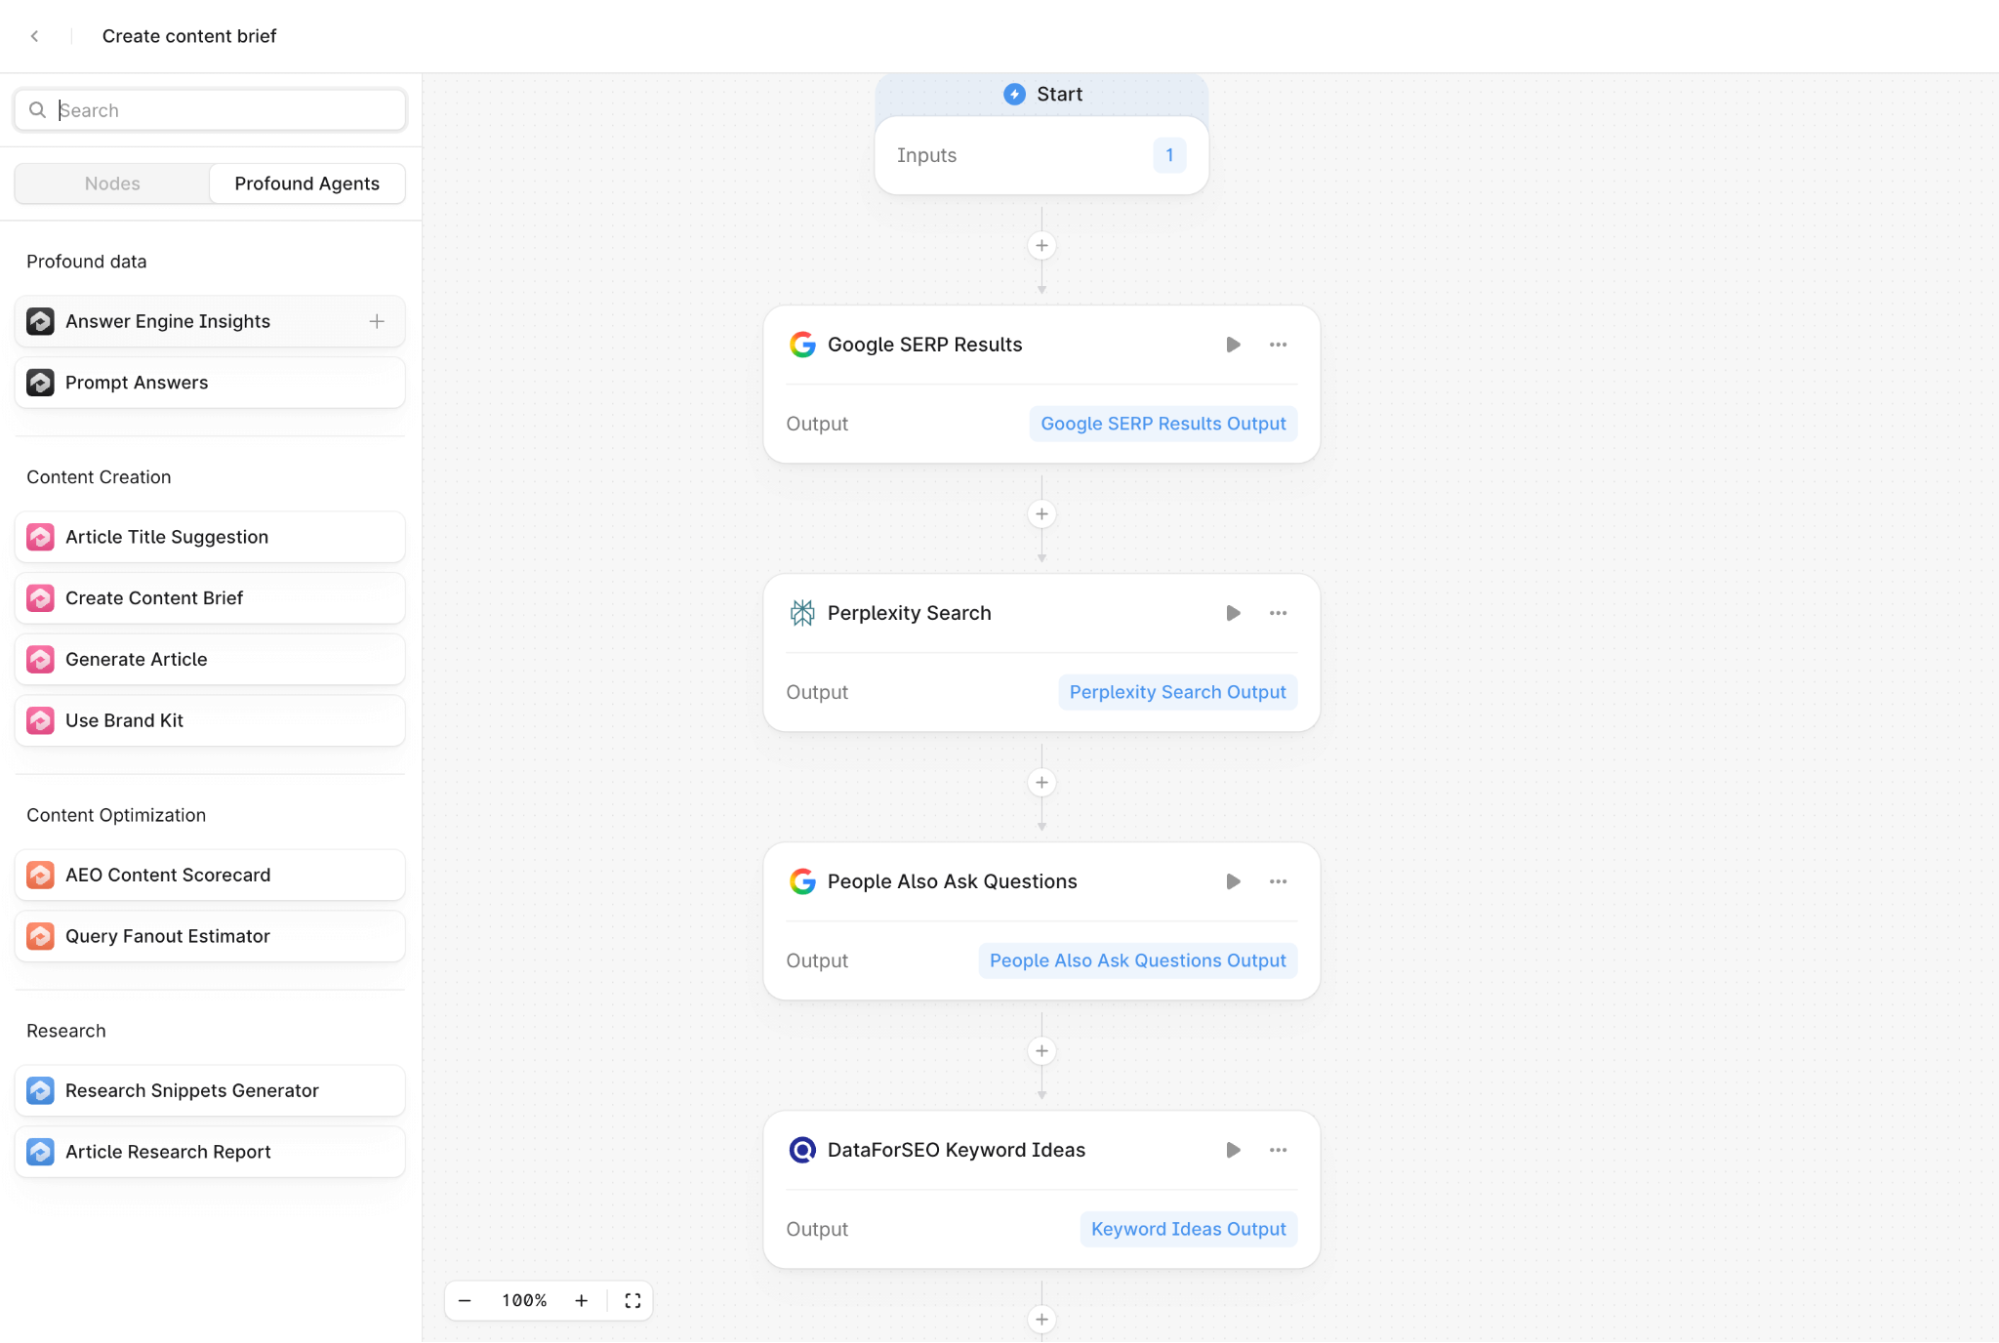Select Use Brand Kit agent
This screenshot has width=1999, height=1343.
click(x=210, y=720)
